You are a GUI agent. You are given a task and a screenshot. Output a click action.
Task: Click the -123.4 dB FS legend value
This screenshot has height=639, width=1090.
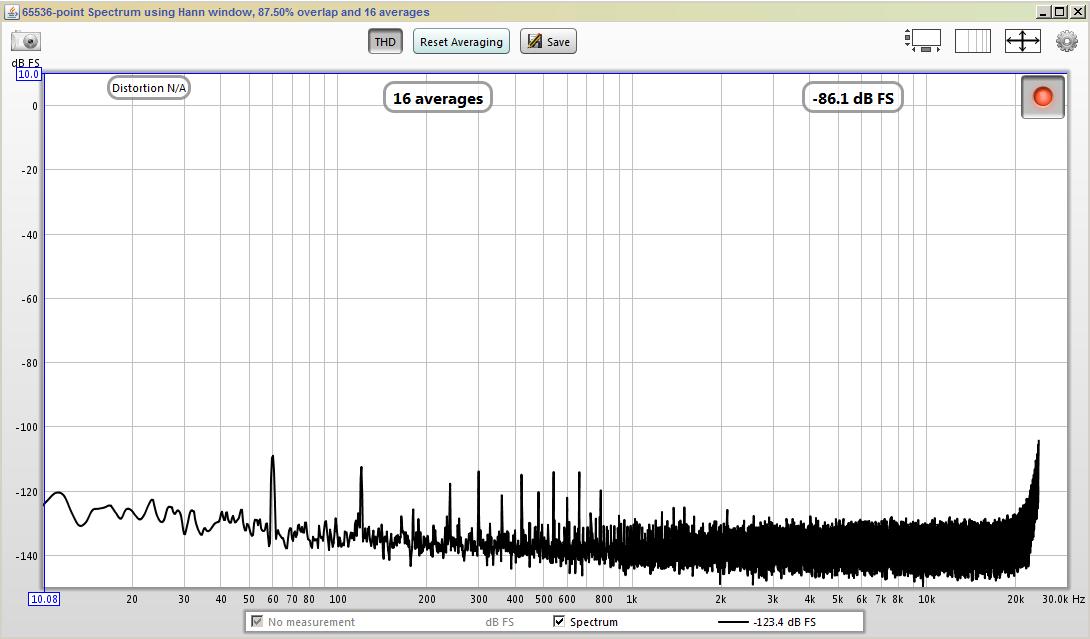point(784,622)
